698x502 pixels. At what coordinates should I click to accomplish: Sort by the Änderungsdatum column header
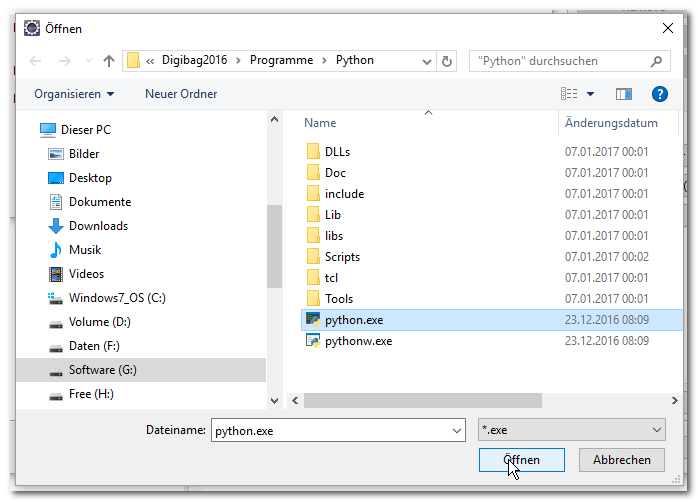click(x=611, y=123)
